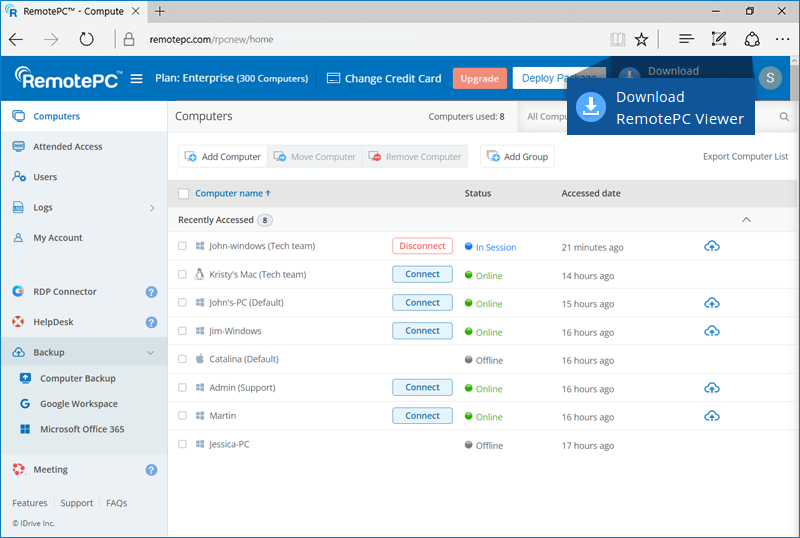800x538 pixels.
Task: Check the select-all checkbox beside Computer name
Action: click(x=183, y=194)
